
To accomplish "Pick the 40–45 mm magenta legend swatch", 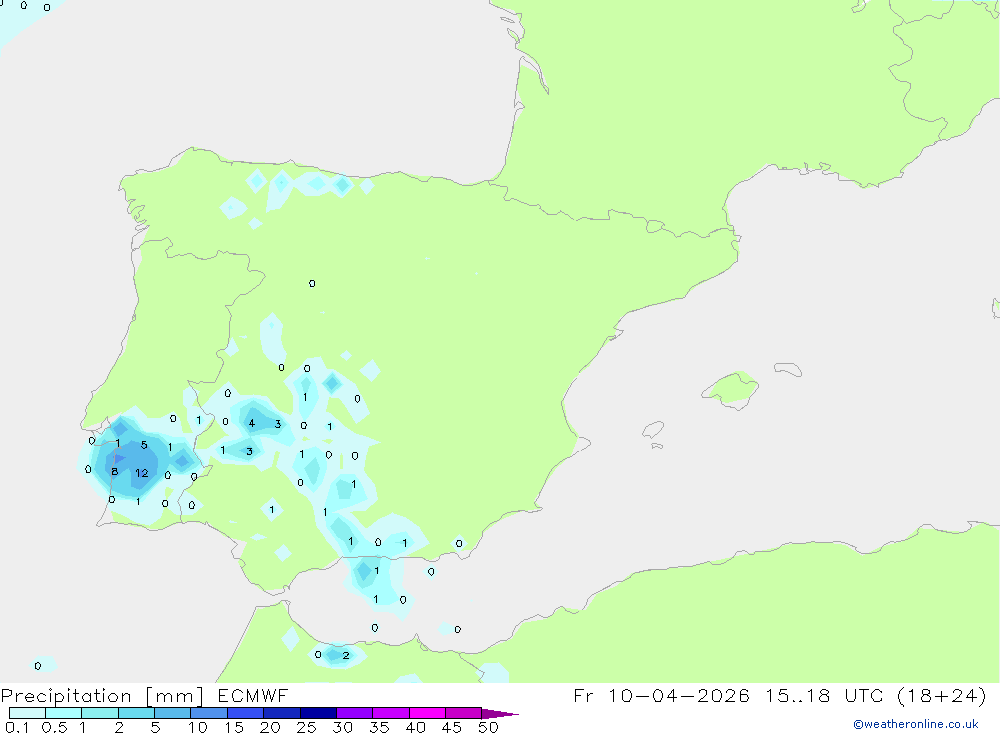I will [x=427, y=713].
